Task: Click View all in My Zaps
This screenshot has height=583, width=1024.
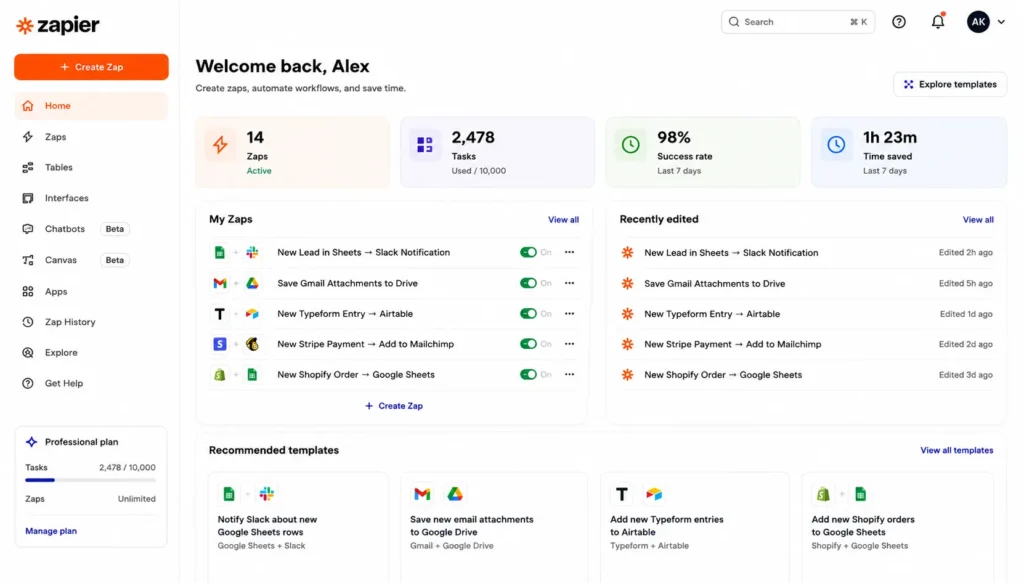Action: (x=563, y=219)
